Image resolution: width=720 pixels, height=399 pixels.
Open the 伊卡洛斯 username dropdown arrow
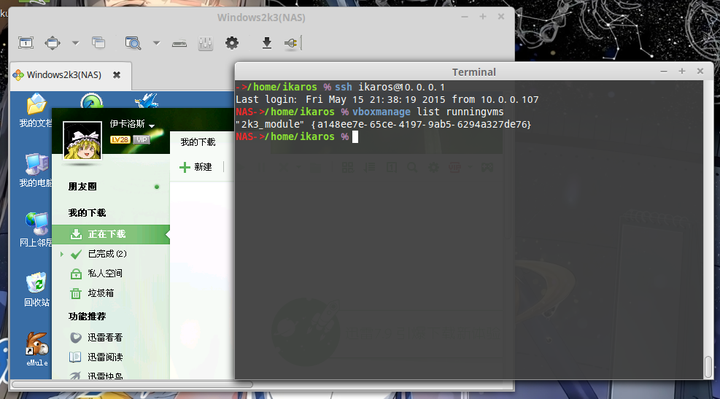152,125
